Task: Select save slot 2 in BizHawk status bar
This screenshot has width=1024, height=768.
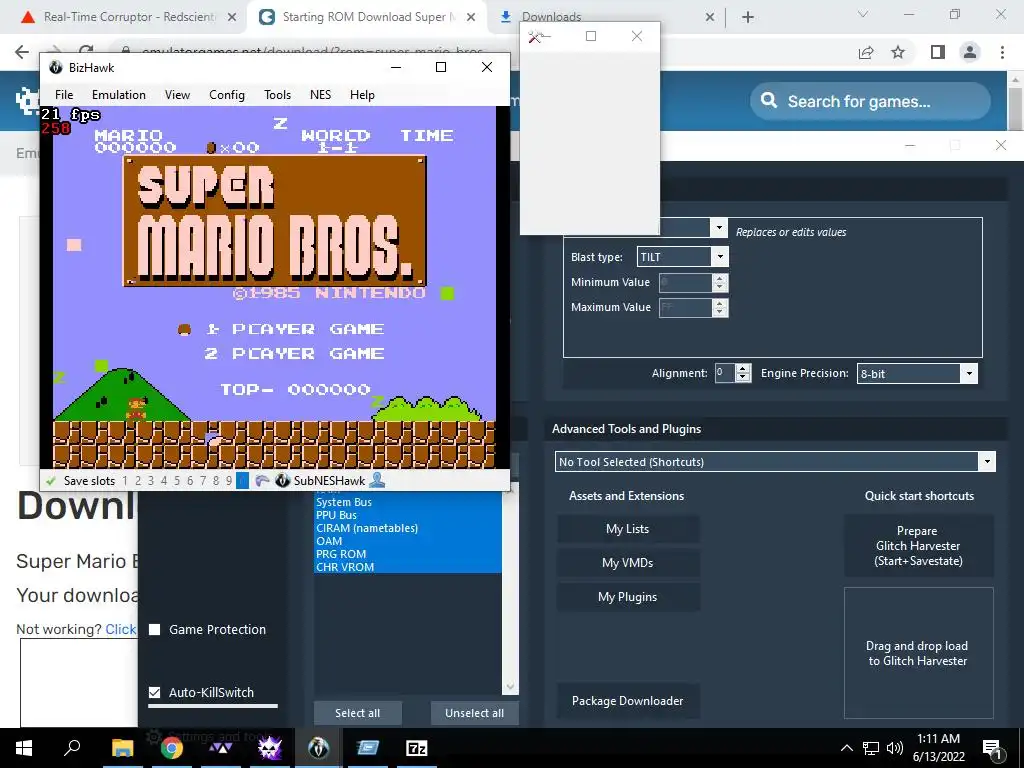Action: [138, 481]
